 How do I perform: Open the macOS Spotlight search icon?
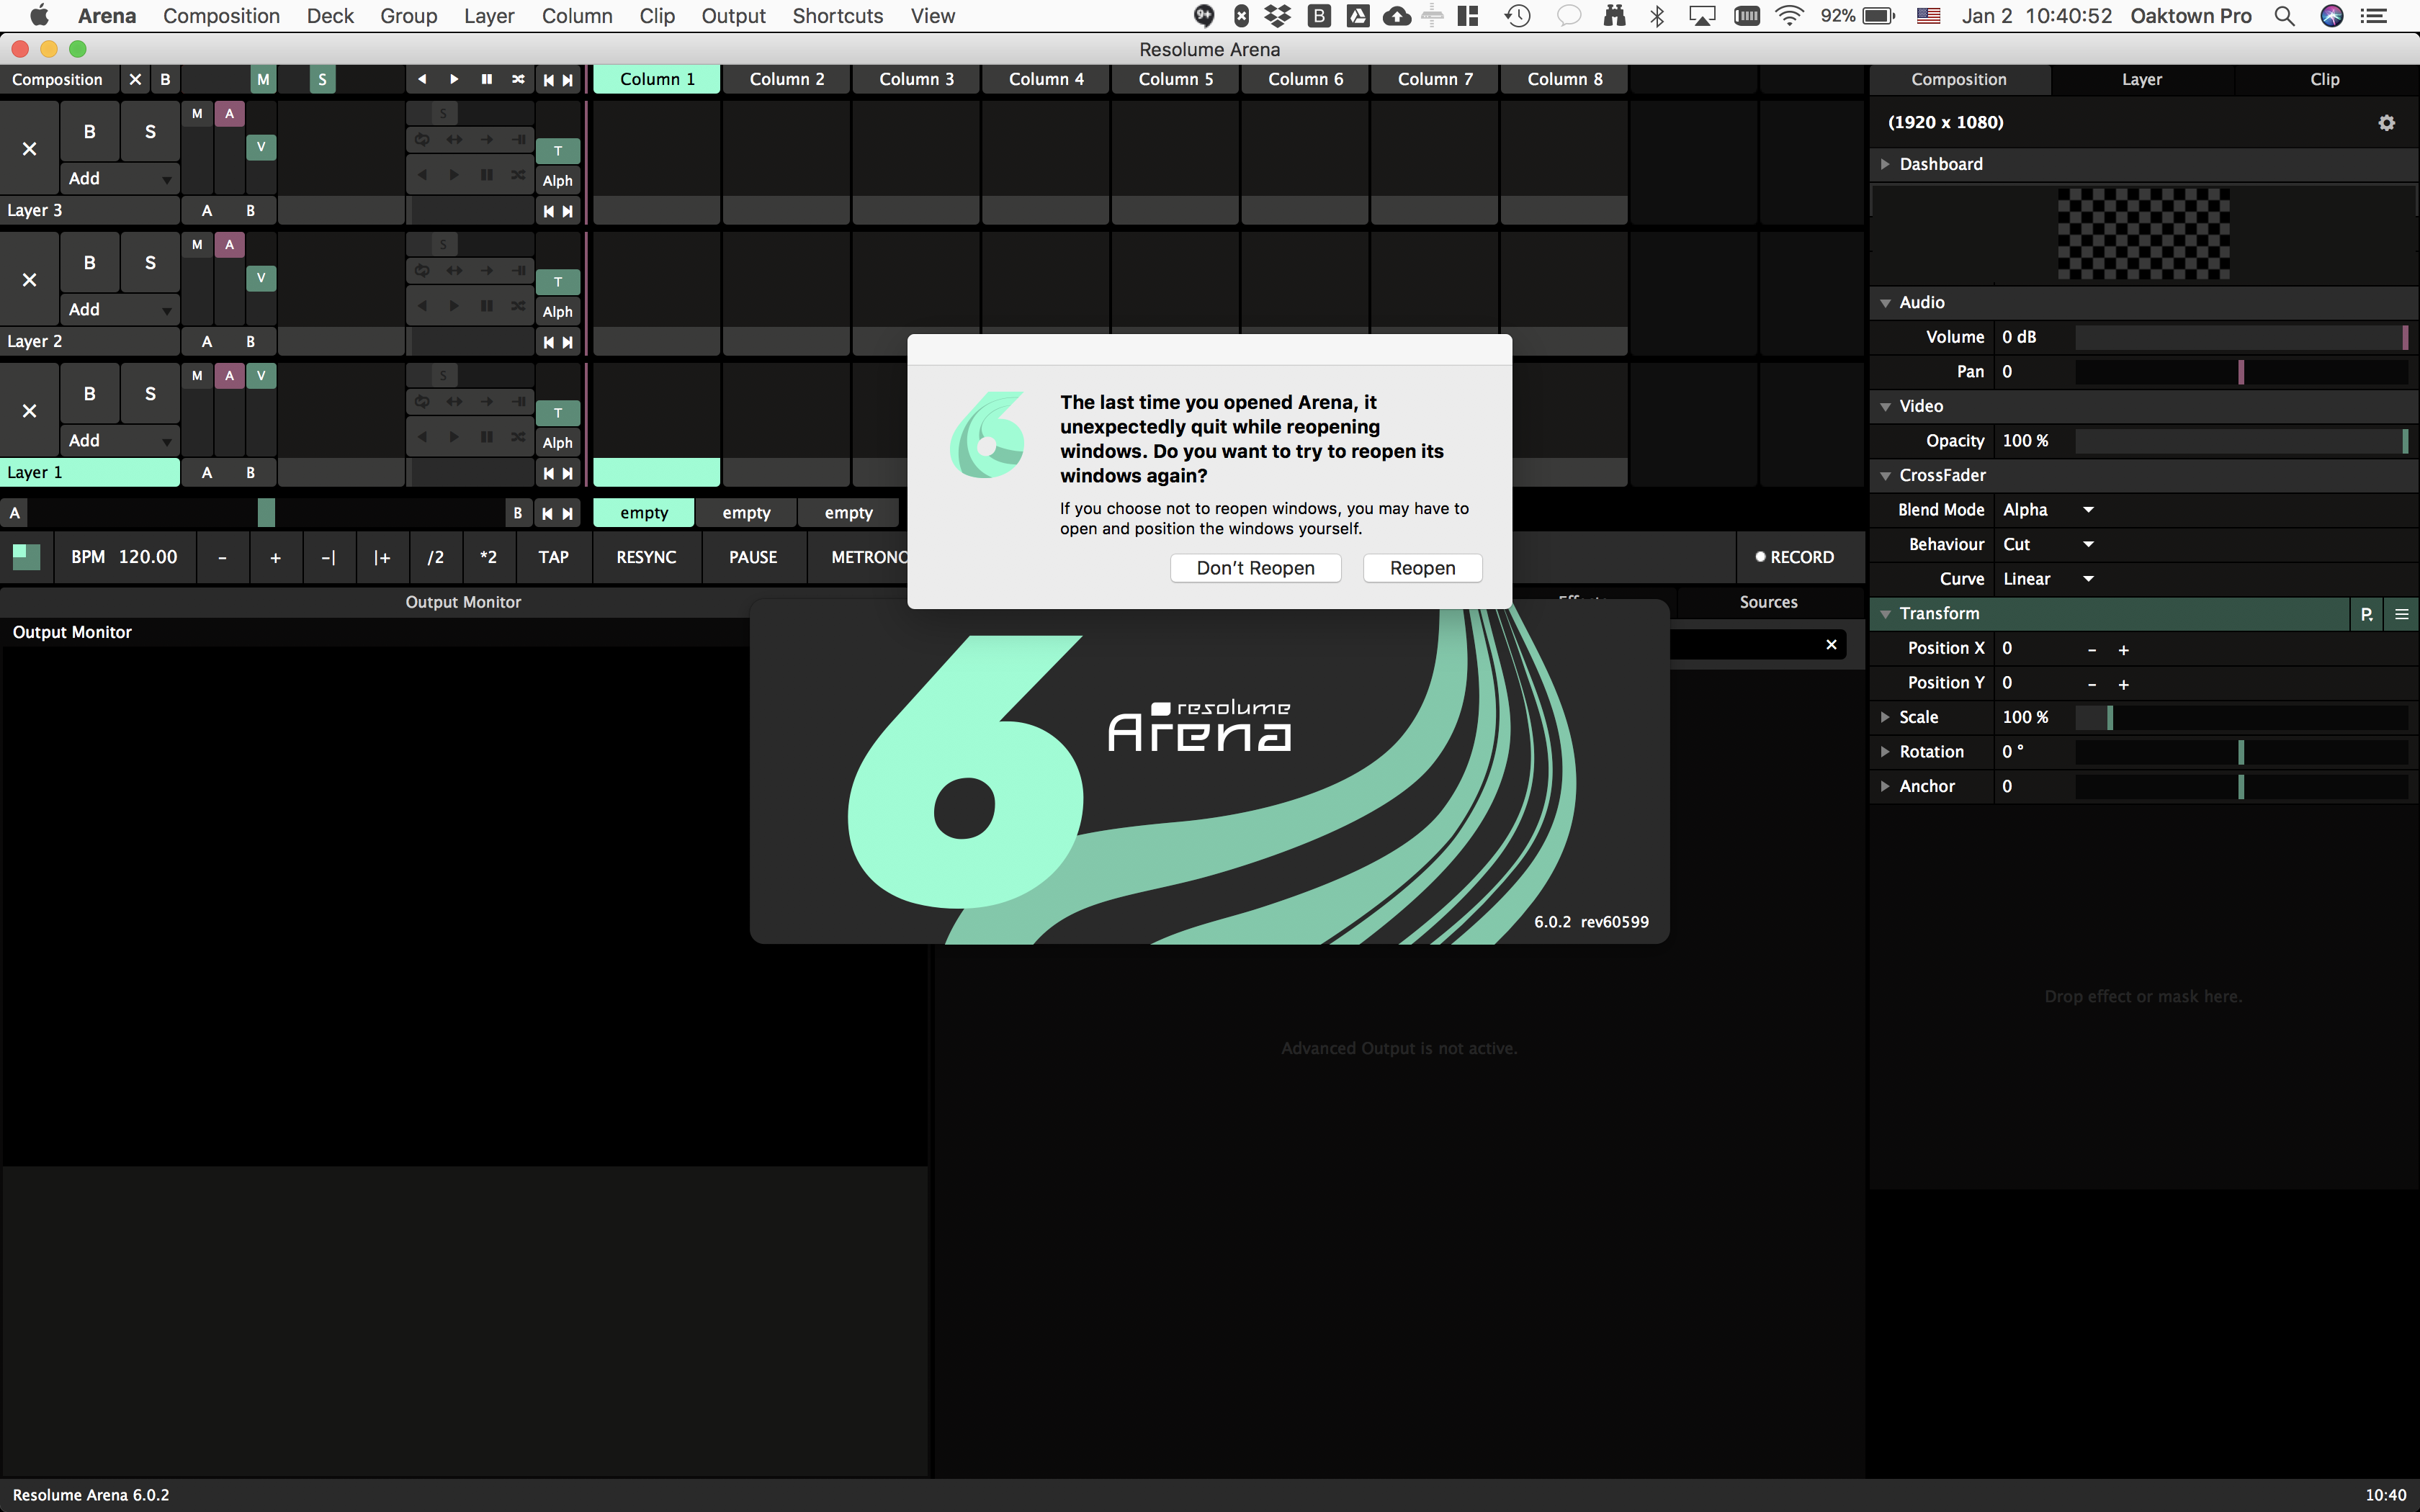[x=2284, y=16]
